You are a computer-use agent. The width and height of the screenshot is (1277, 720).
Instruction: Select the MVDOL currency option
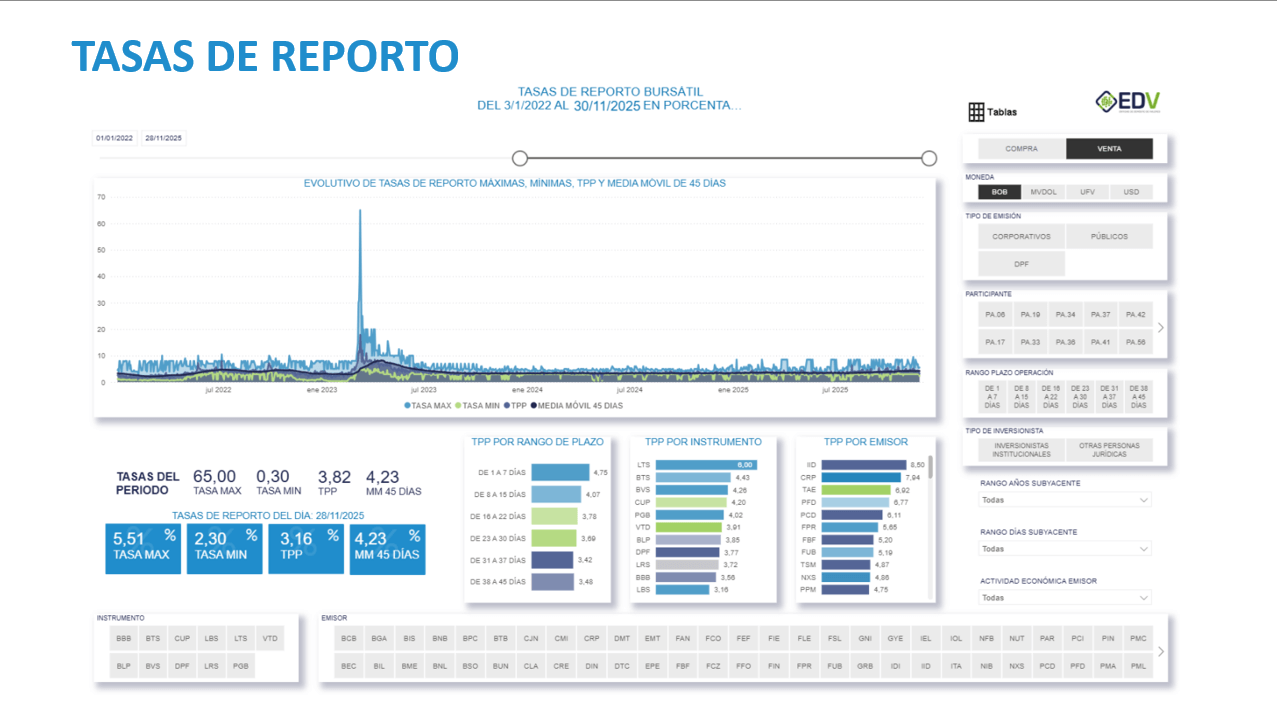(x=1042, y=191)
